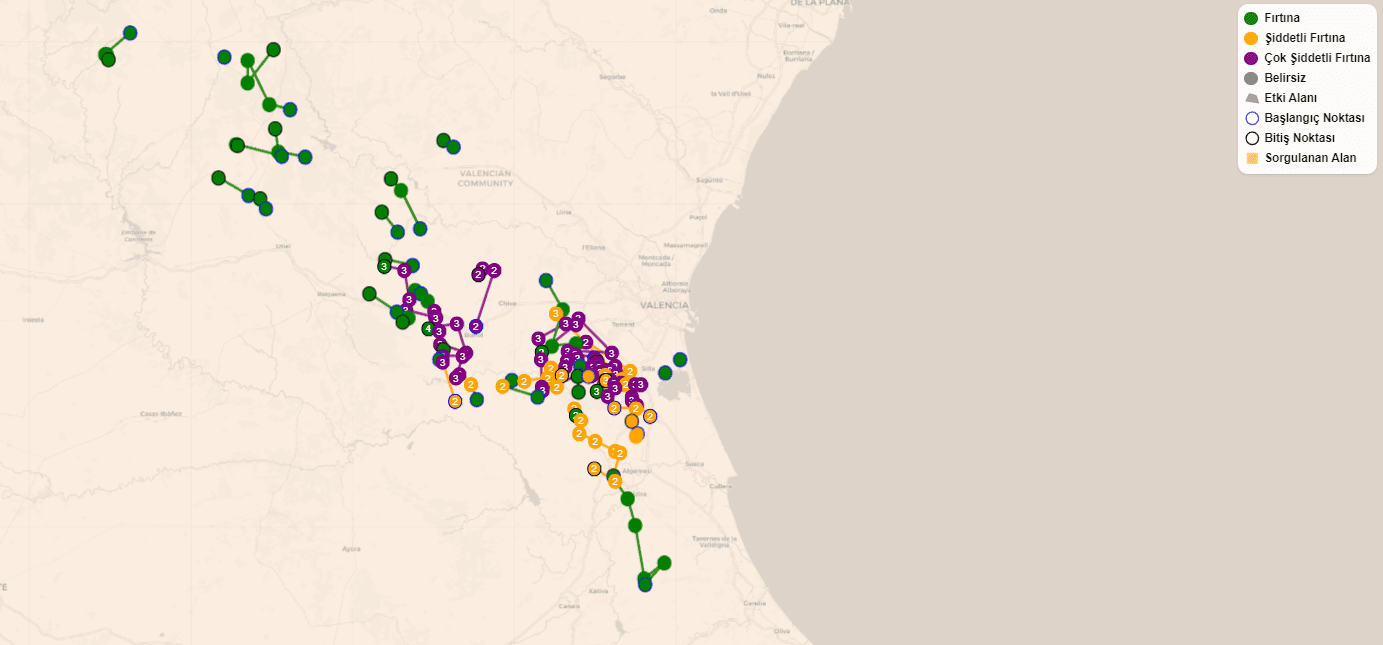
Task: Click the orange Şiddetli Fırtına legend circle
Action: 1251,38
